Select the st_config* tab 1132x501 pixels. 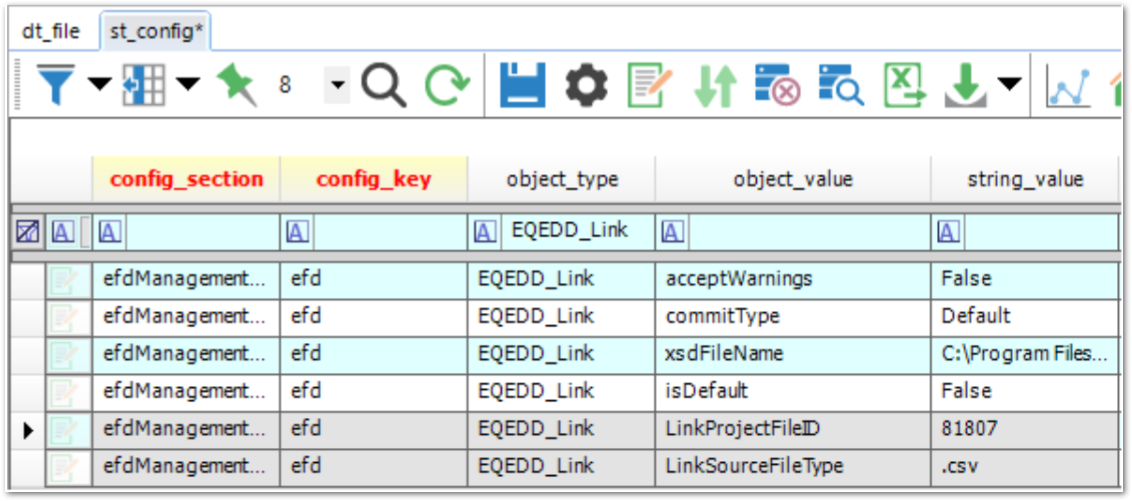156,32
